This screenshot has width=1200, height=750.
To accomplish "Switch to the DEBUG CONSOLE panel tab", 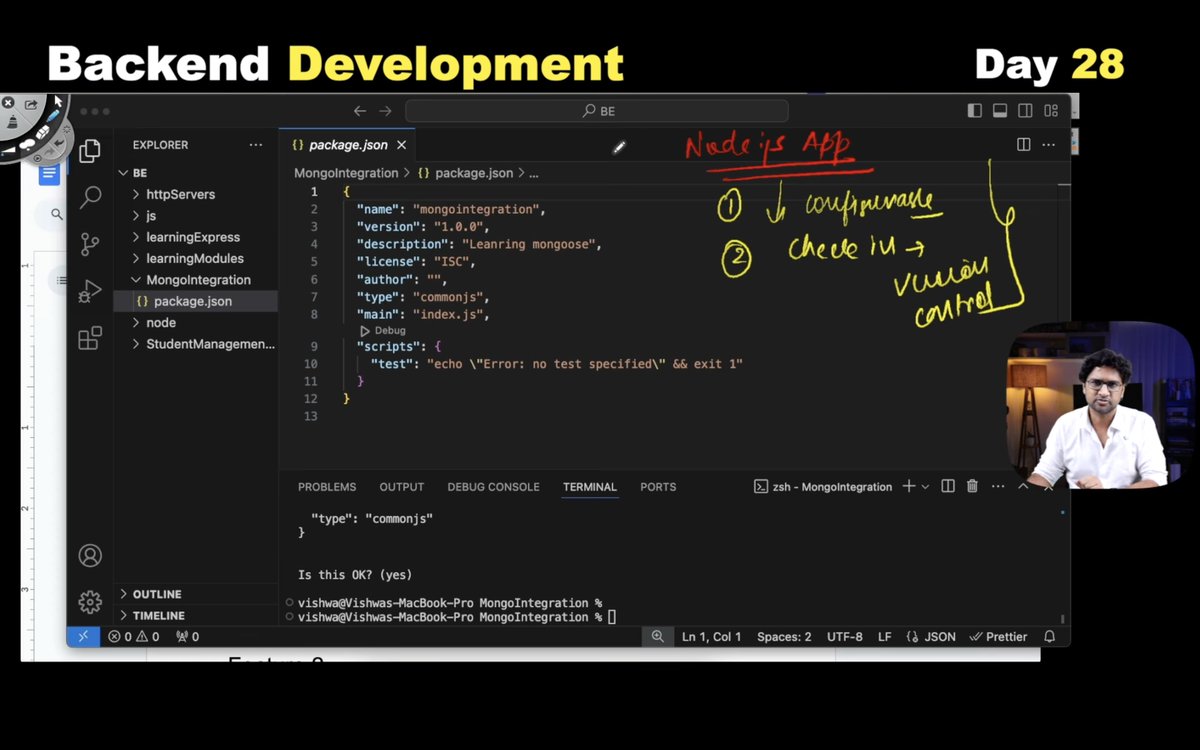I will (493, 487).
